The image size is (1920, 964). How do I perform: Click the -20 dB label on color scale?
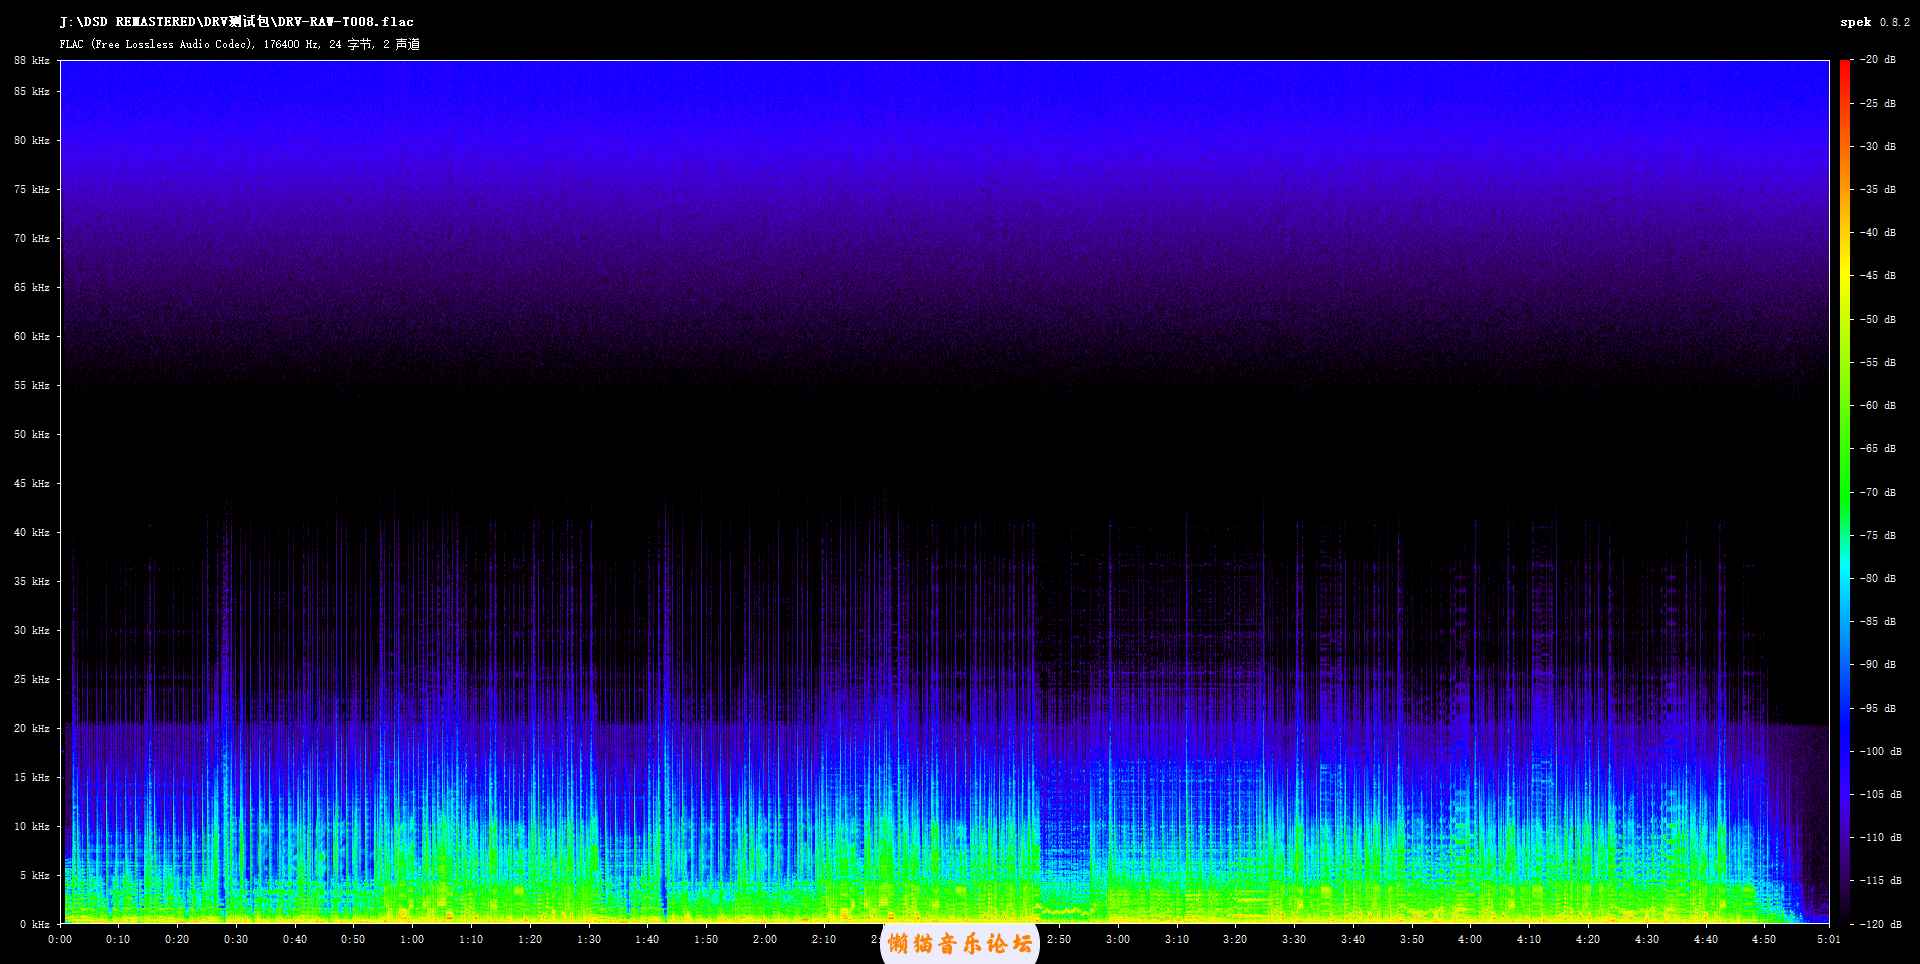pyautogui.click(x=1877, y=60)
